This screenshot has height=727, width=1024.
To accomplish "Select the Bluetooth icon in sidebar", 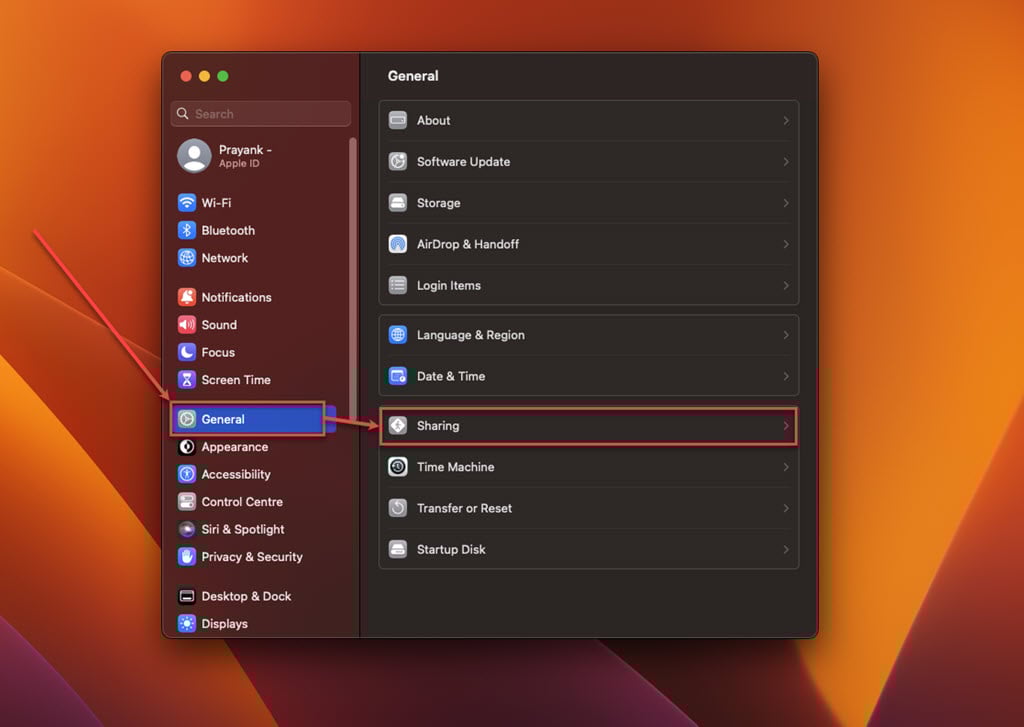I will coord(187,230).
